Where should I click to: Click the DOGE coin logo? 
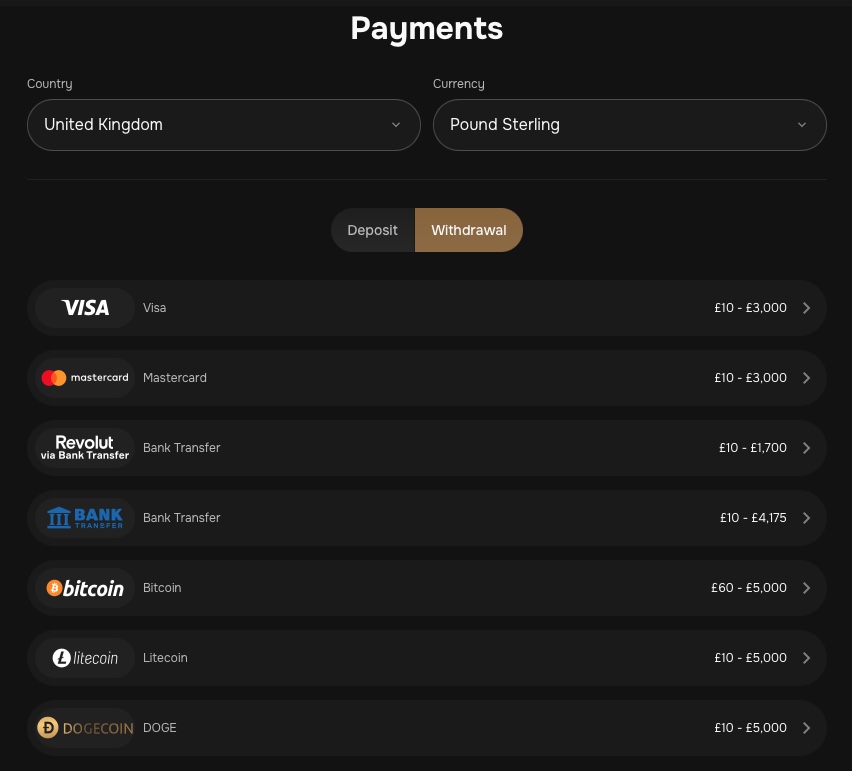[84, 727]
